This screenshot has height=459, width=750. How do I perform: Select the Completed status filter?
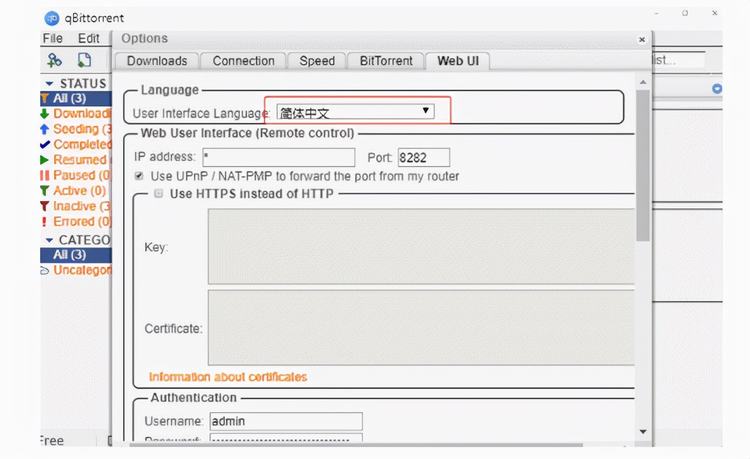(x=76, y=144)
